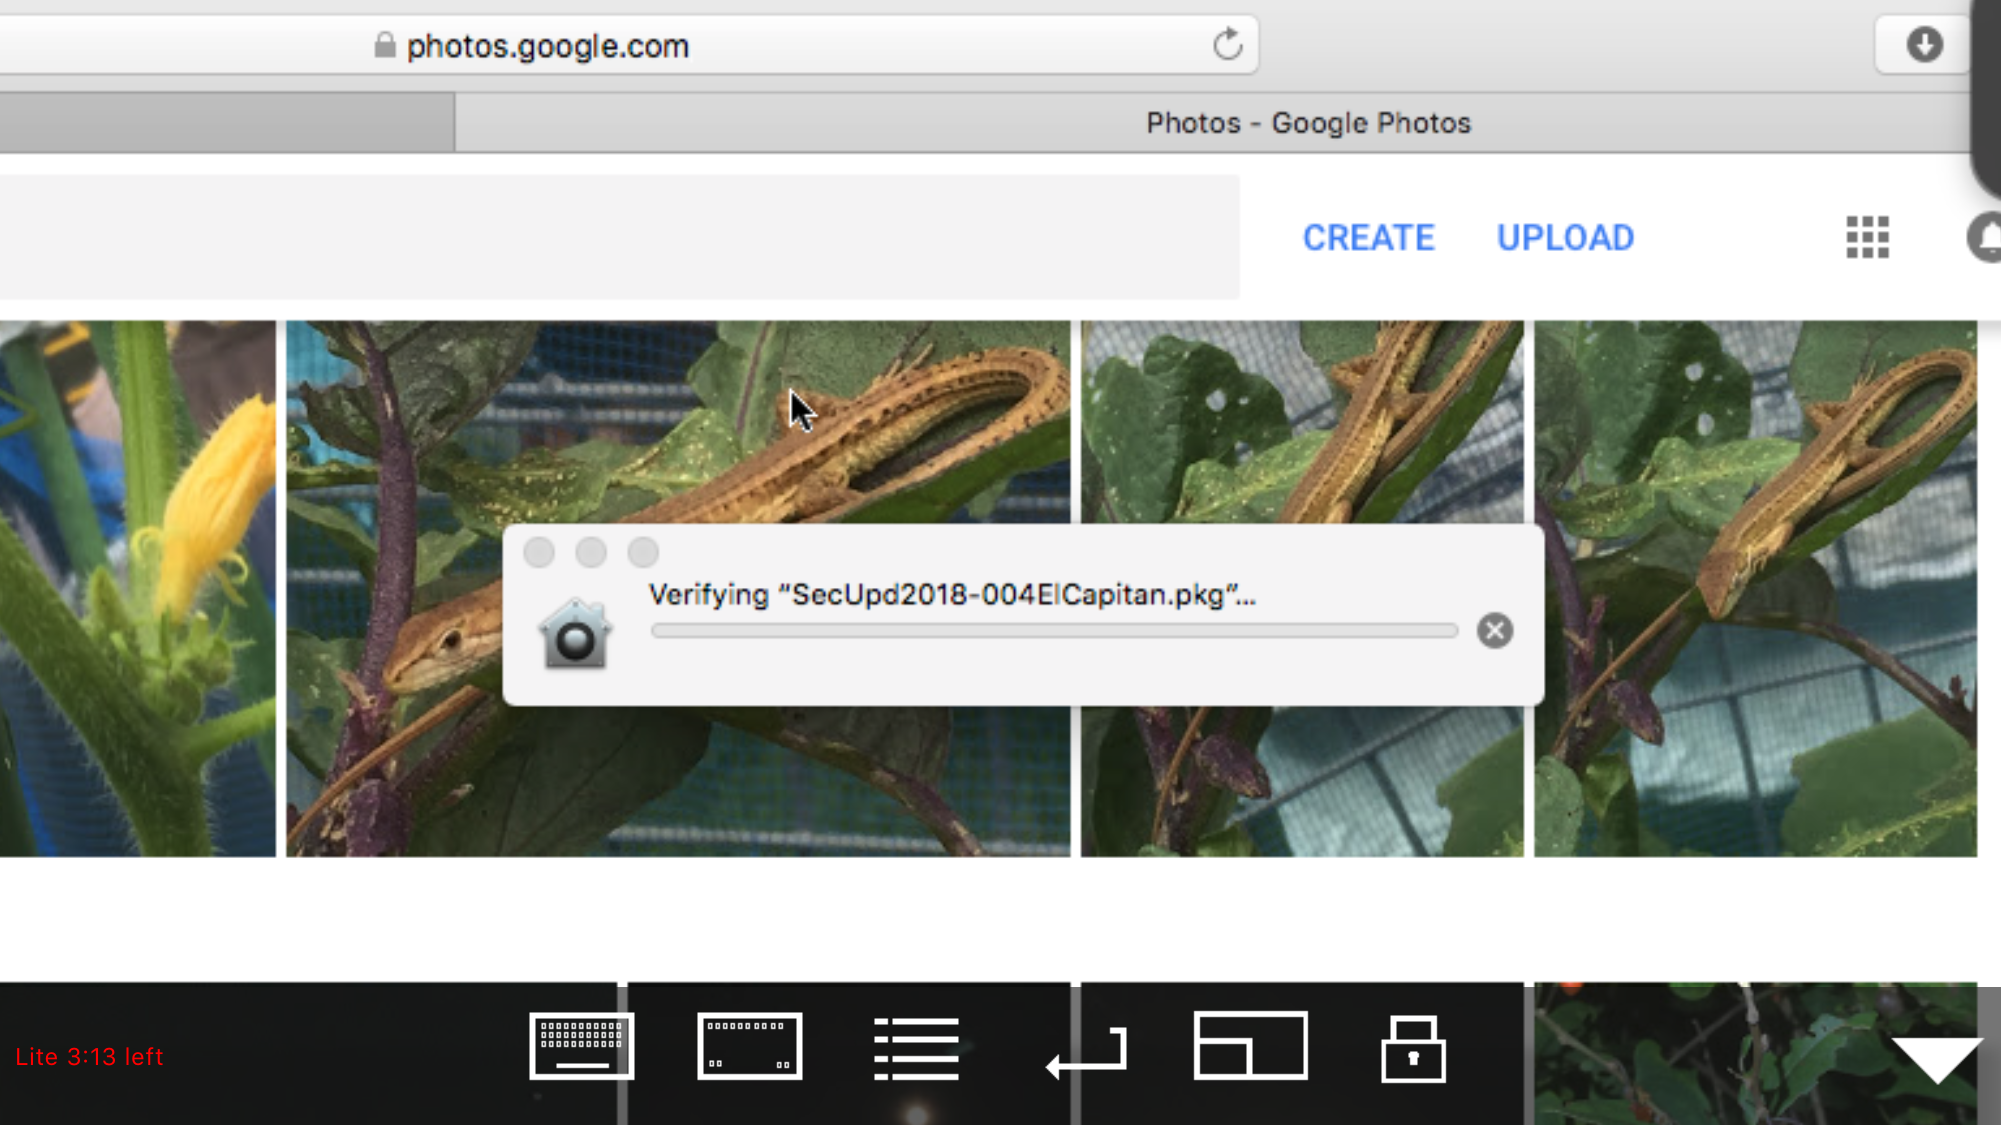Image resolution: width=2001 pixels, height=1125 pixels.
Task: Switch to the gray background tab
Action: point(227,123)
